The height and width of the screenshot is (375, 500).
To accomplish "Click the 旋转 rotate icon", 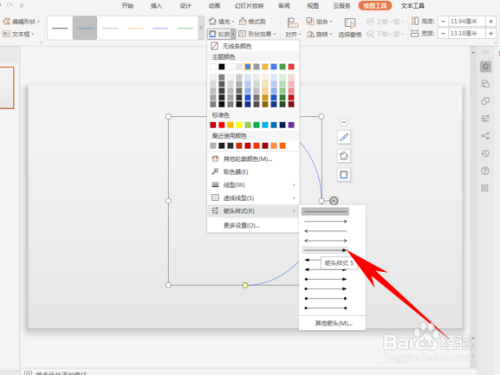I will (x=310, y=34).
